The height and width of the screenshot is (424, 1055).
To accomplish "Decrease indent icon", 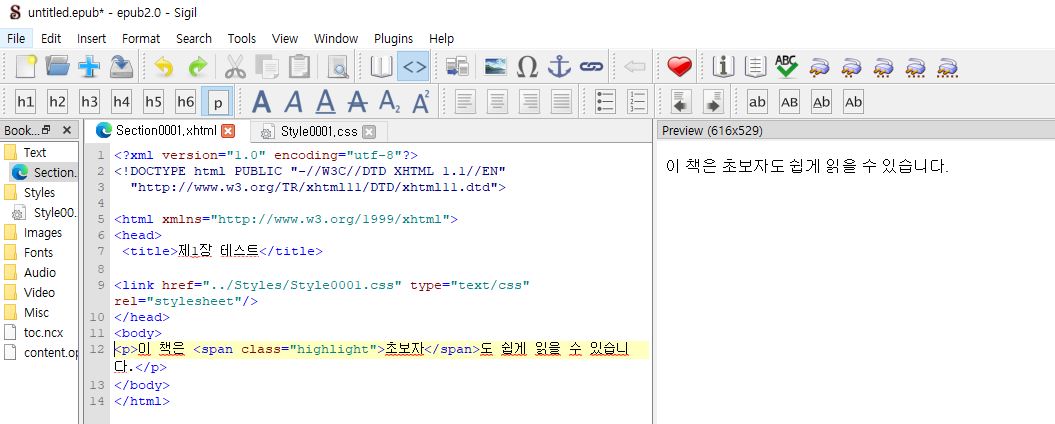I will [x=681, y=102].
